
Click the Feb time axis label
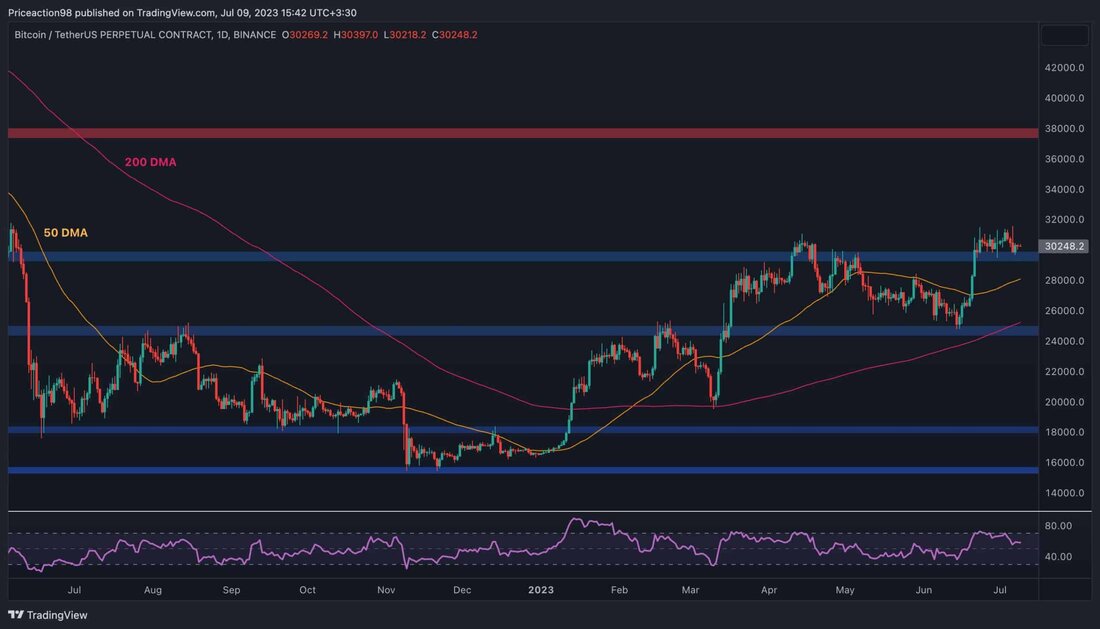click(x=619, y=590)
